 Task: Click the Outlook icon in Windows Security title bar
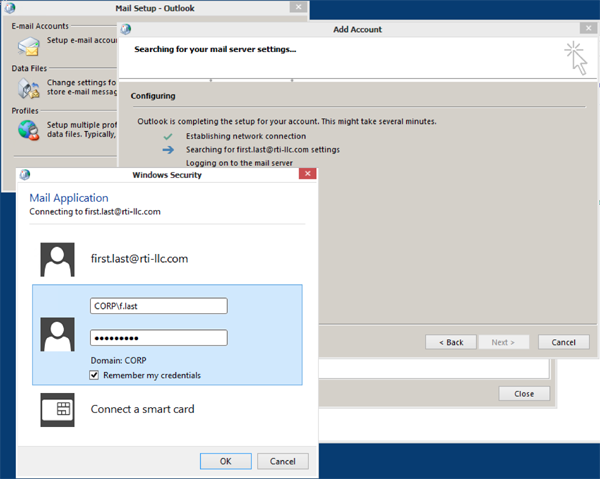[25, 174]
